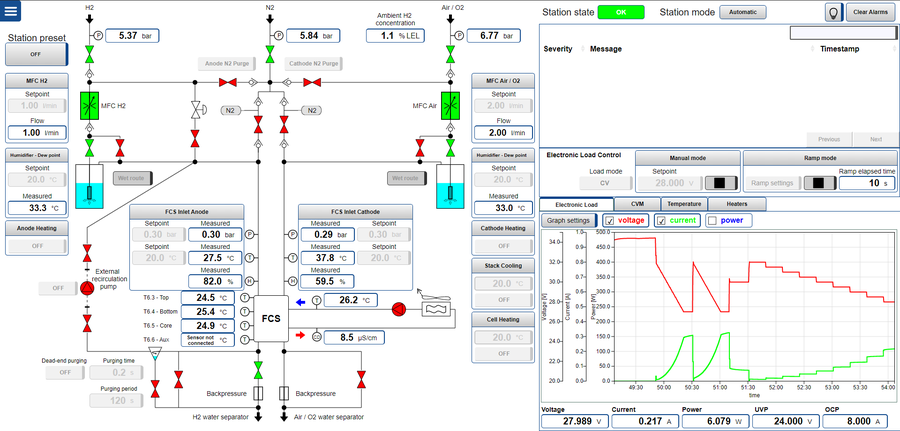Toggle the Manual mode setpoint switch
The image size is (900, 431).
tap(723, 183)
